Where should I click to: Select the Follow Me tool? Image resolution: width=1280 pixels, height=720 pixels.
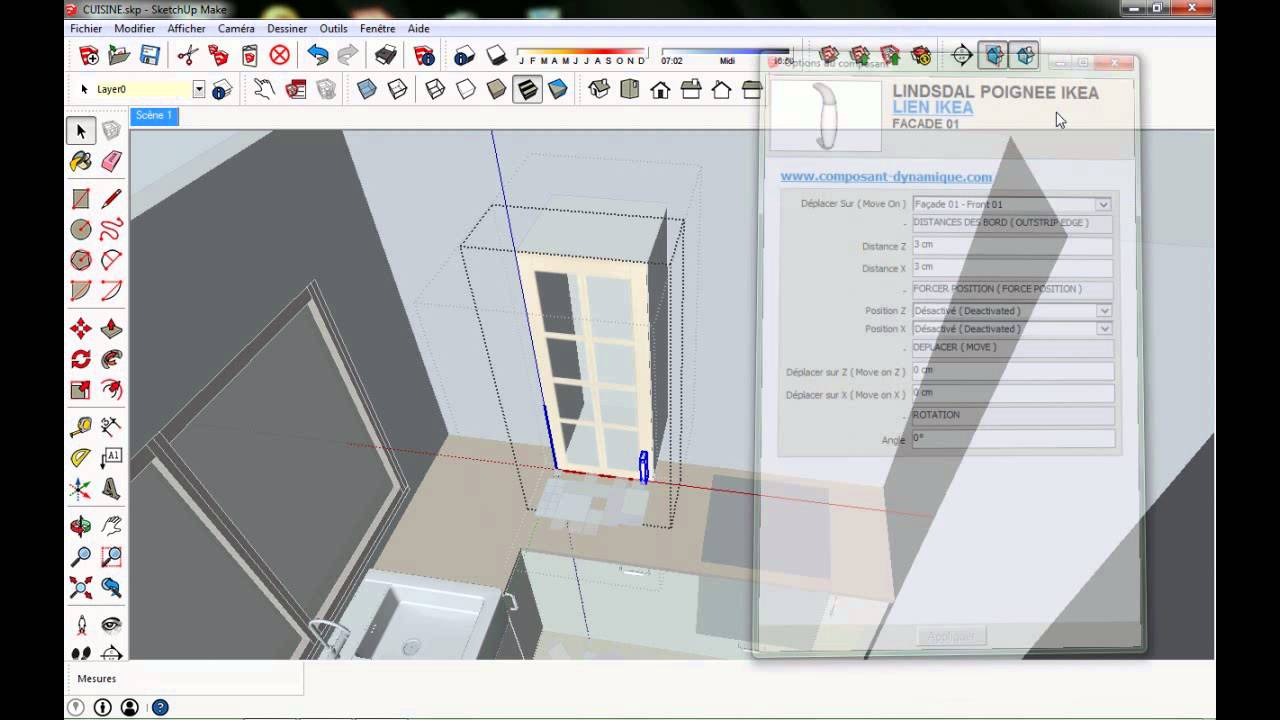click(x=111, y=359)
